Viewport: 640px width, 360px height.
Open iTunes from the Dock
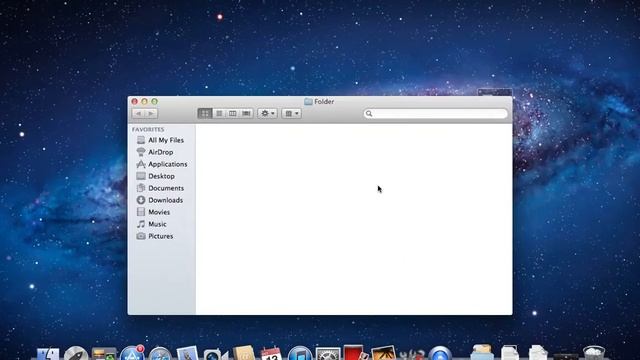(x=300, y=353)
